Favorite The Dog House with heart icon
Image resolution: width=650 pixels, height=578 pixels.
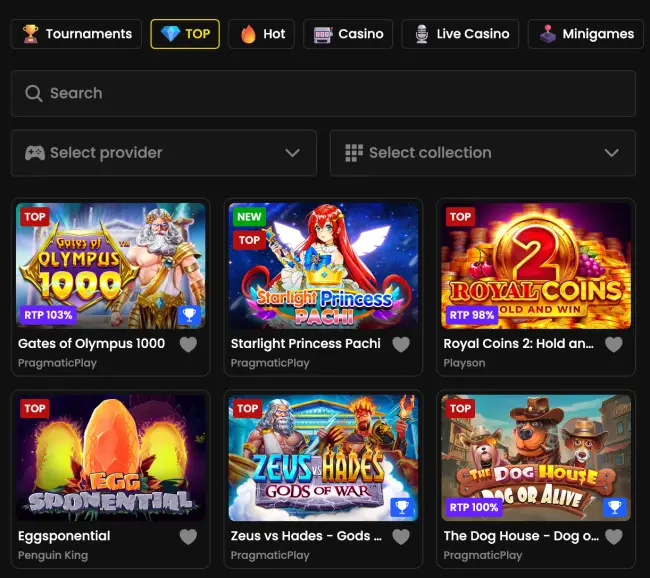tap(614, 537)
